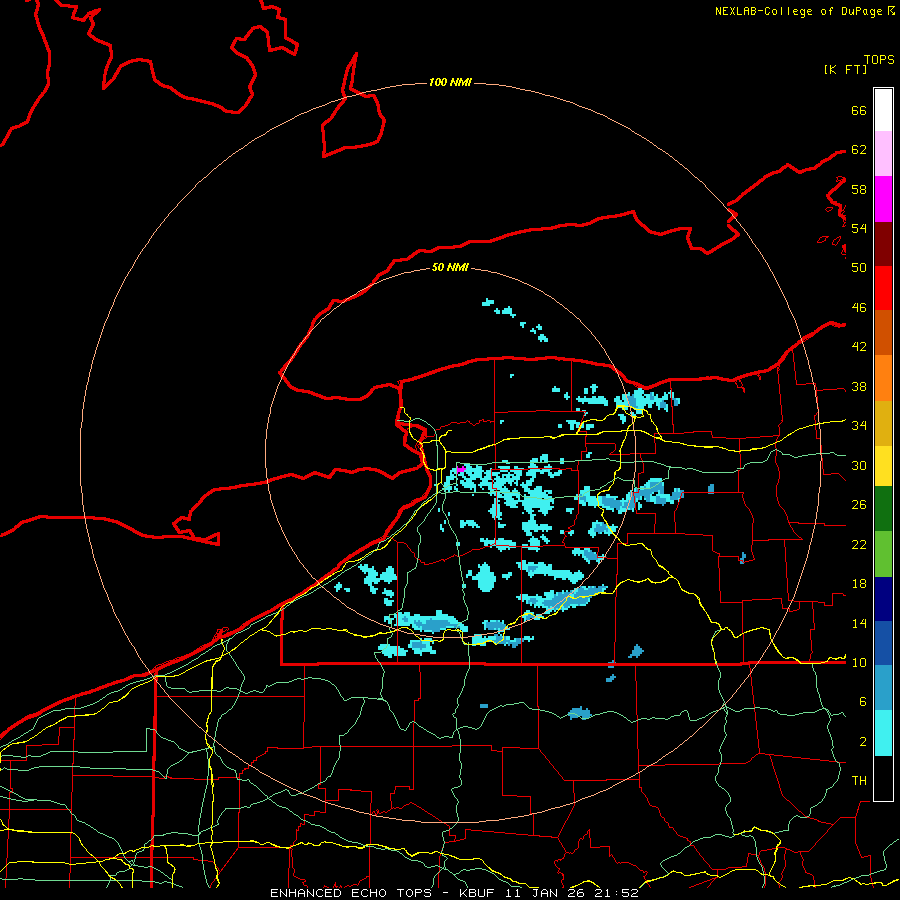
Task: Click the dark maroon legend swatch
Action: point(883,244)
